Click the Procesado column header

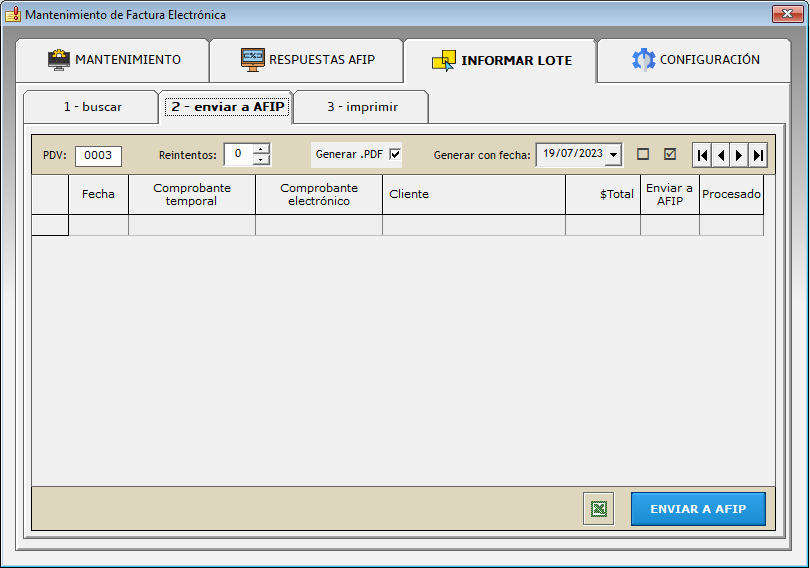pos(731,194)
